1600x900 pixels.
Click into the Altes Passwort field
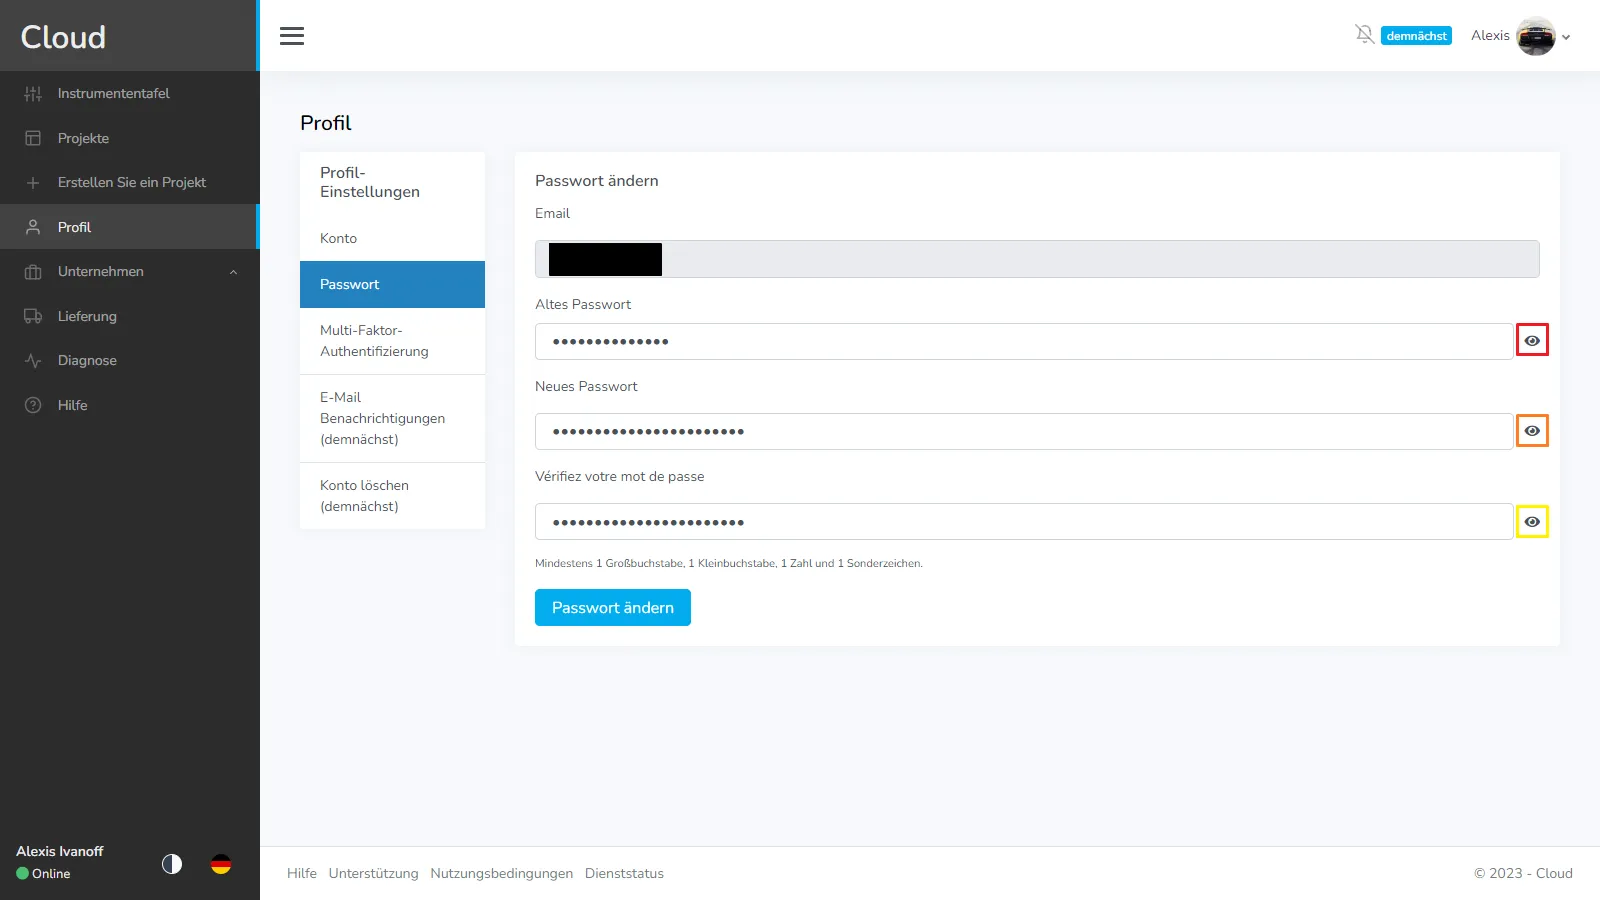point(1020,341)
